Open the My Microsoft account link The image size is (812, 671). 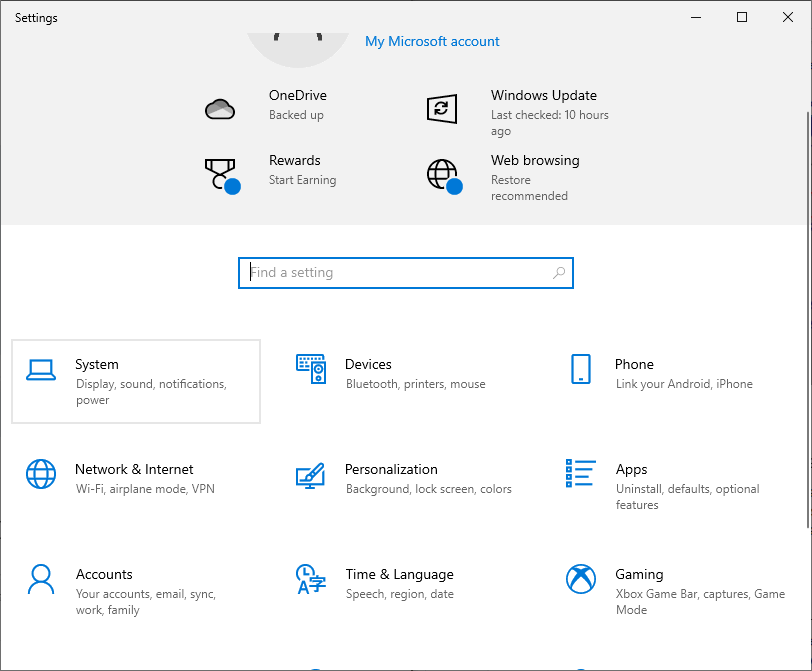(x=432, y=41)
